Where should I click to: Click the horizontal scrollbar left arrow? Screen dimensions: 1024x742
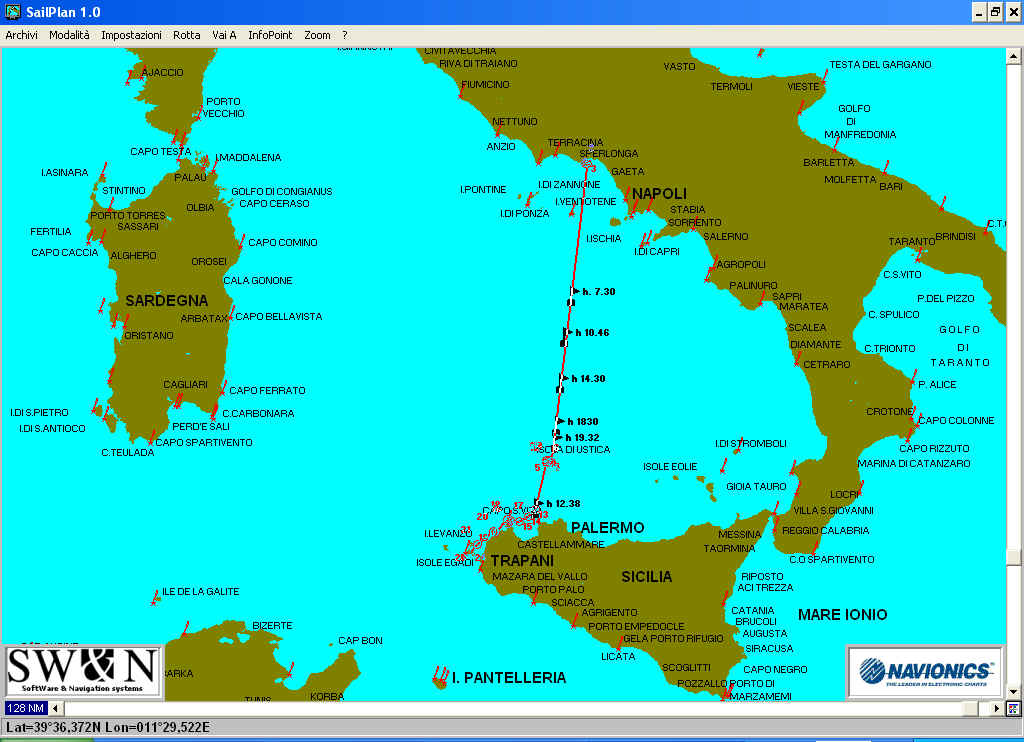pos(56,709)
